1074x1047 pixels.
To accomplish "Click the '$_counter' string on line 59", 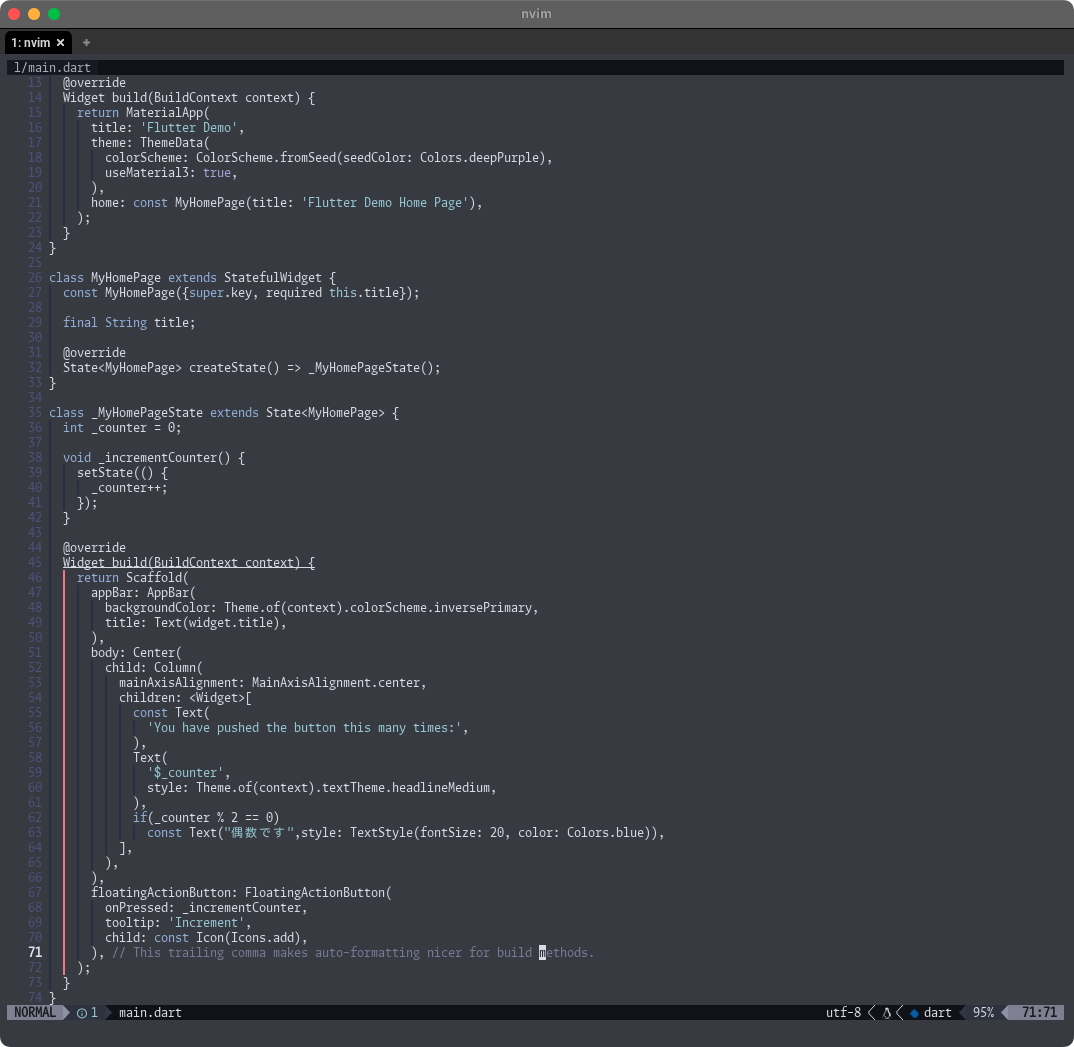I will point(186,772).
